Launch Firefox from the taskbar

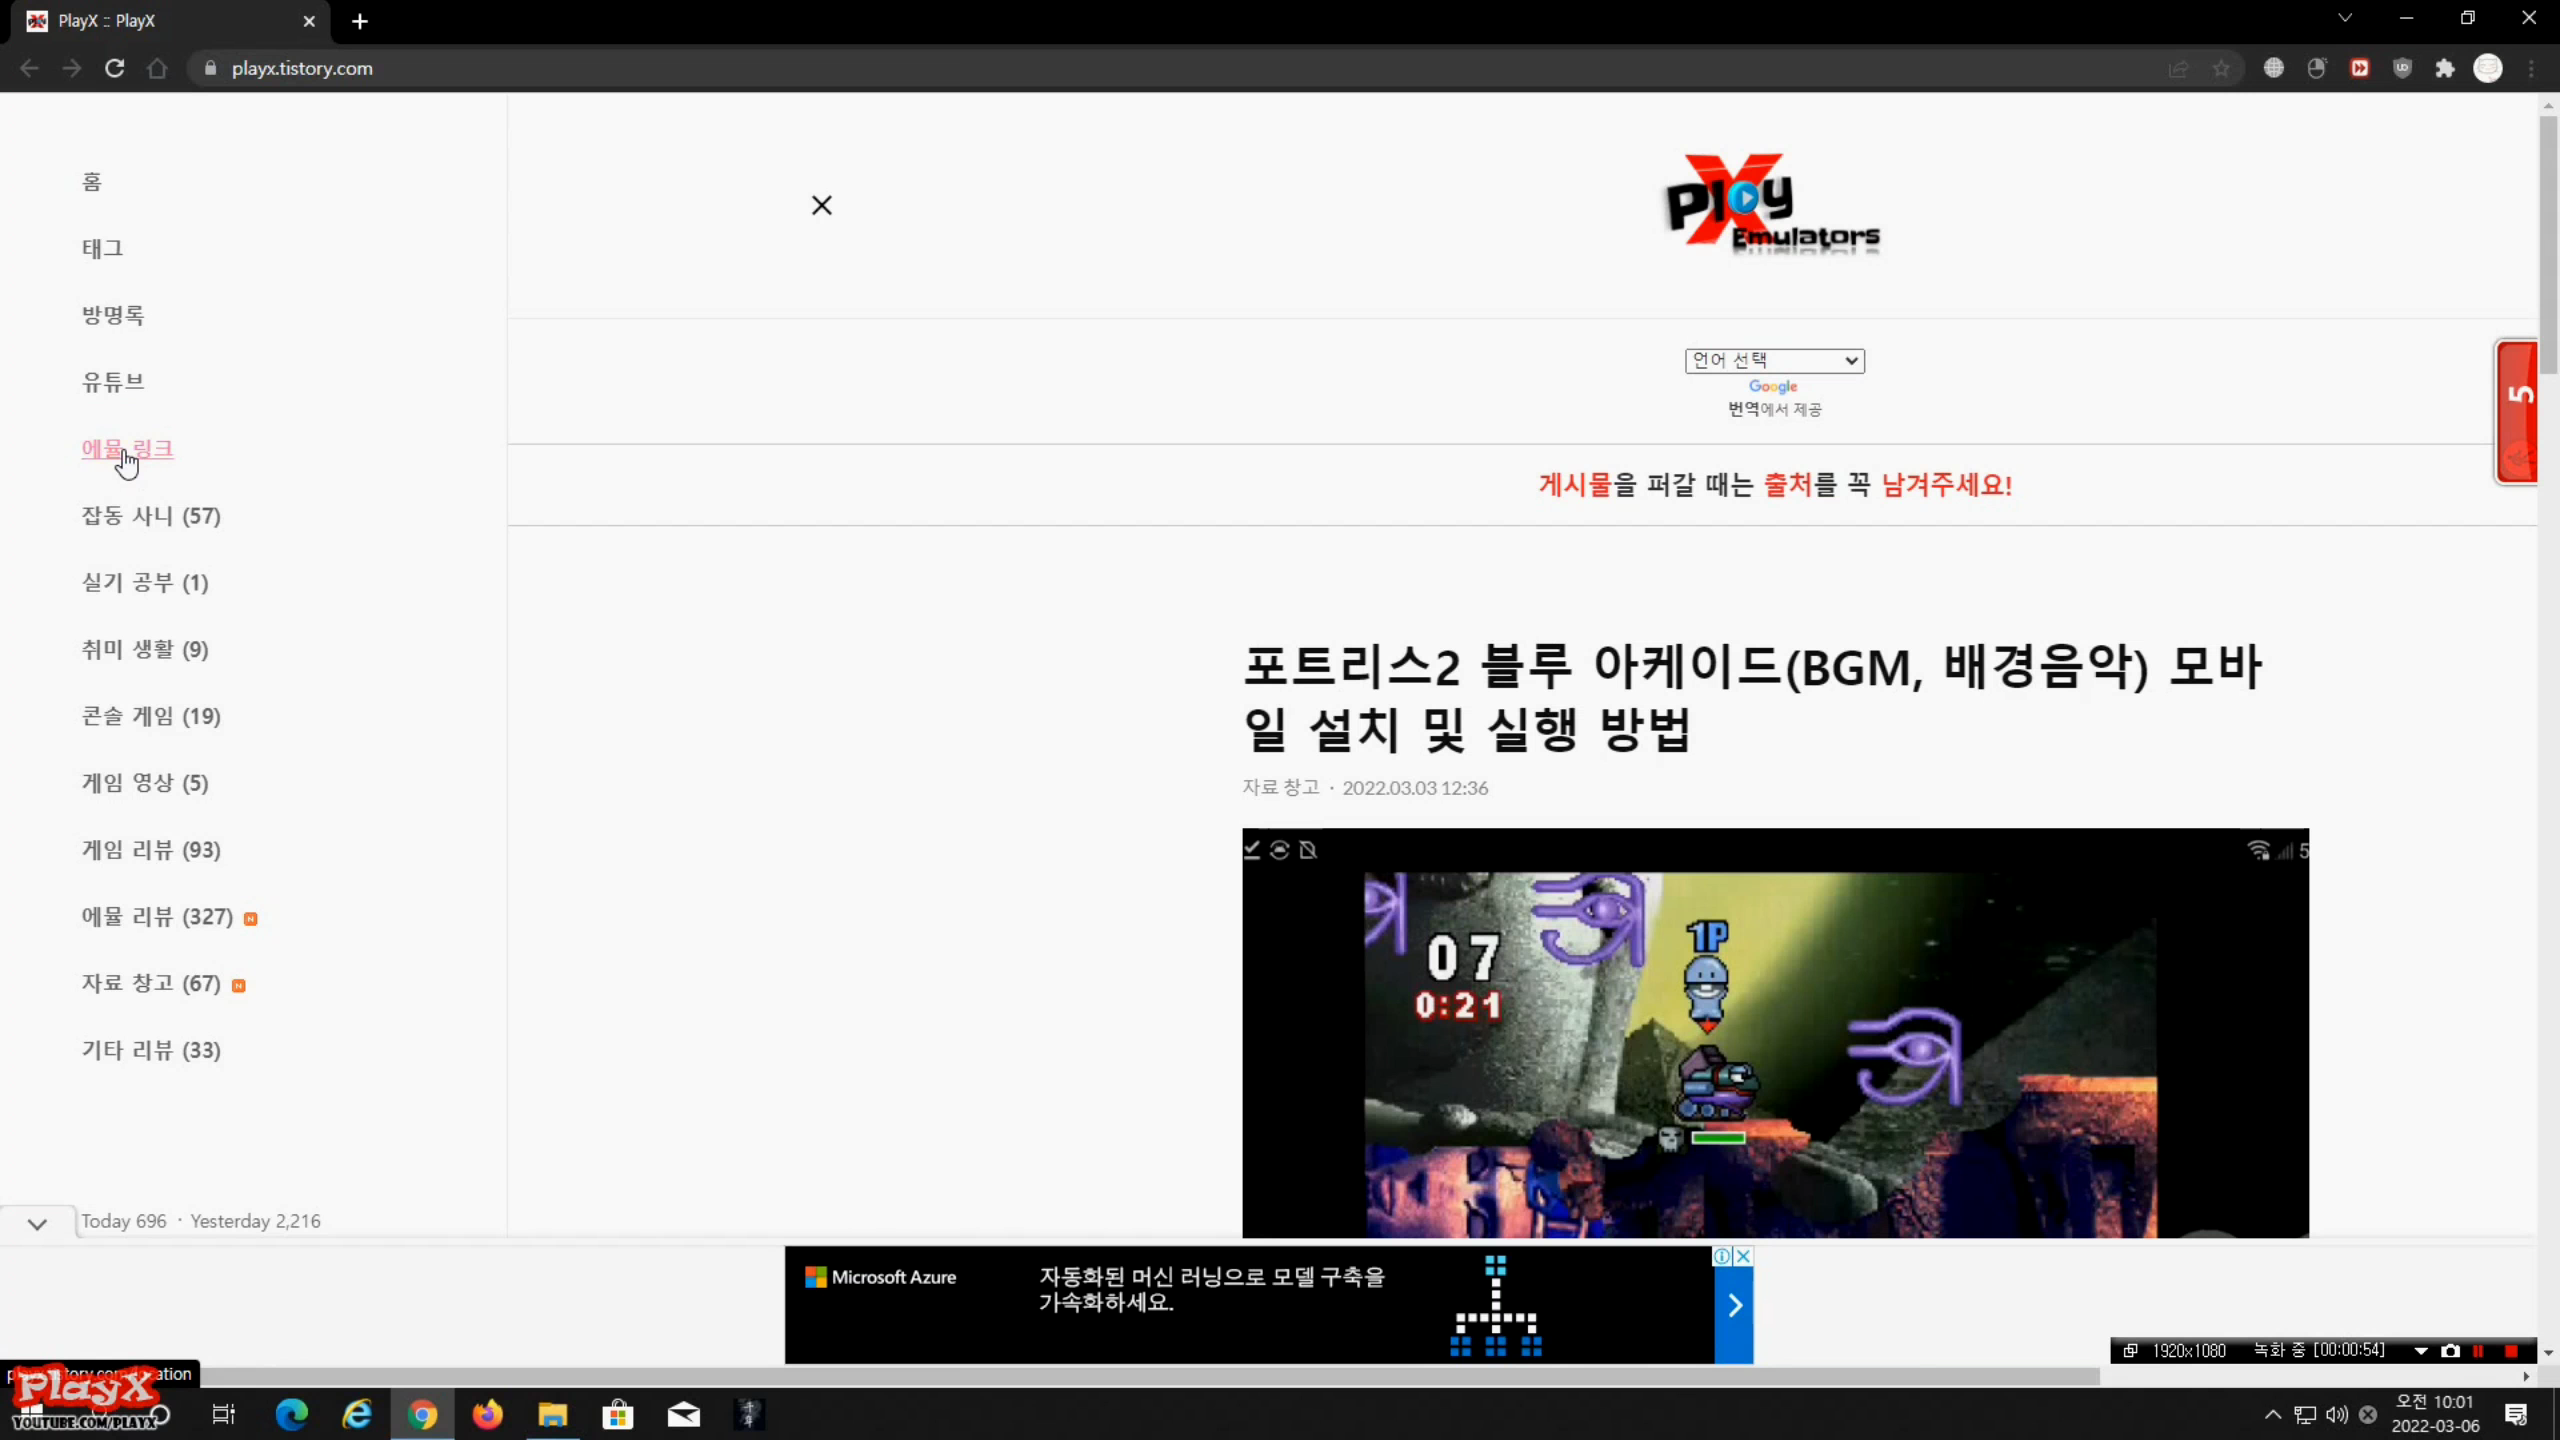point(487,1414)
